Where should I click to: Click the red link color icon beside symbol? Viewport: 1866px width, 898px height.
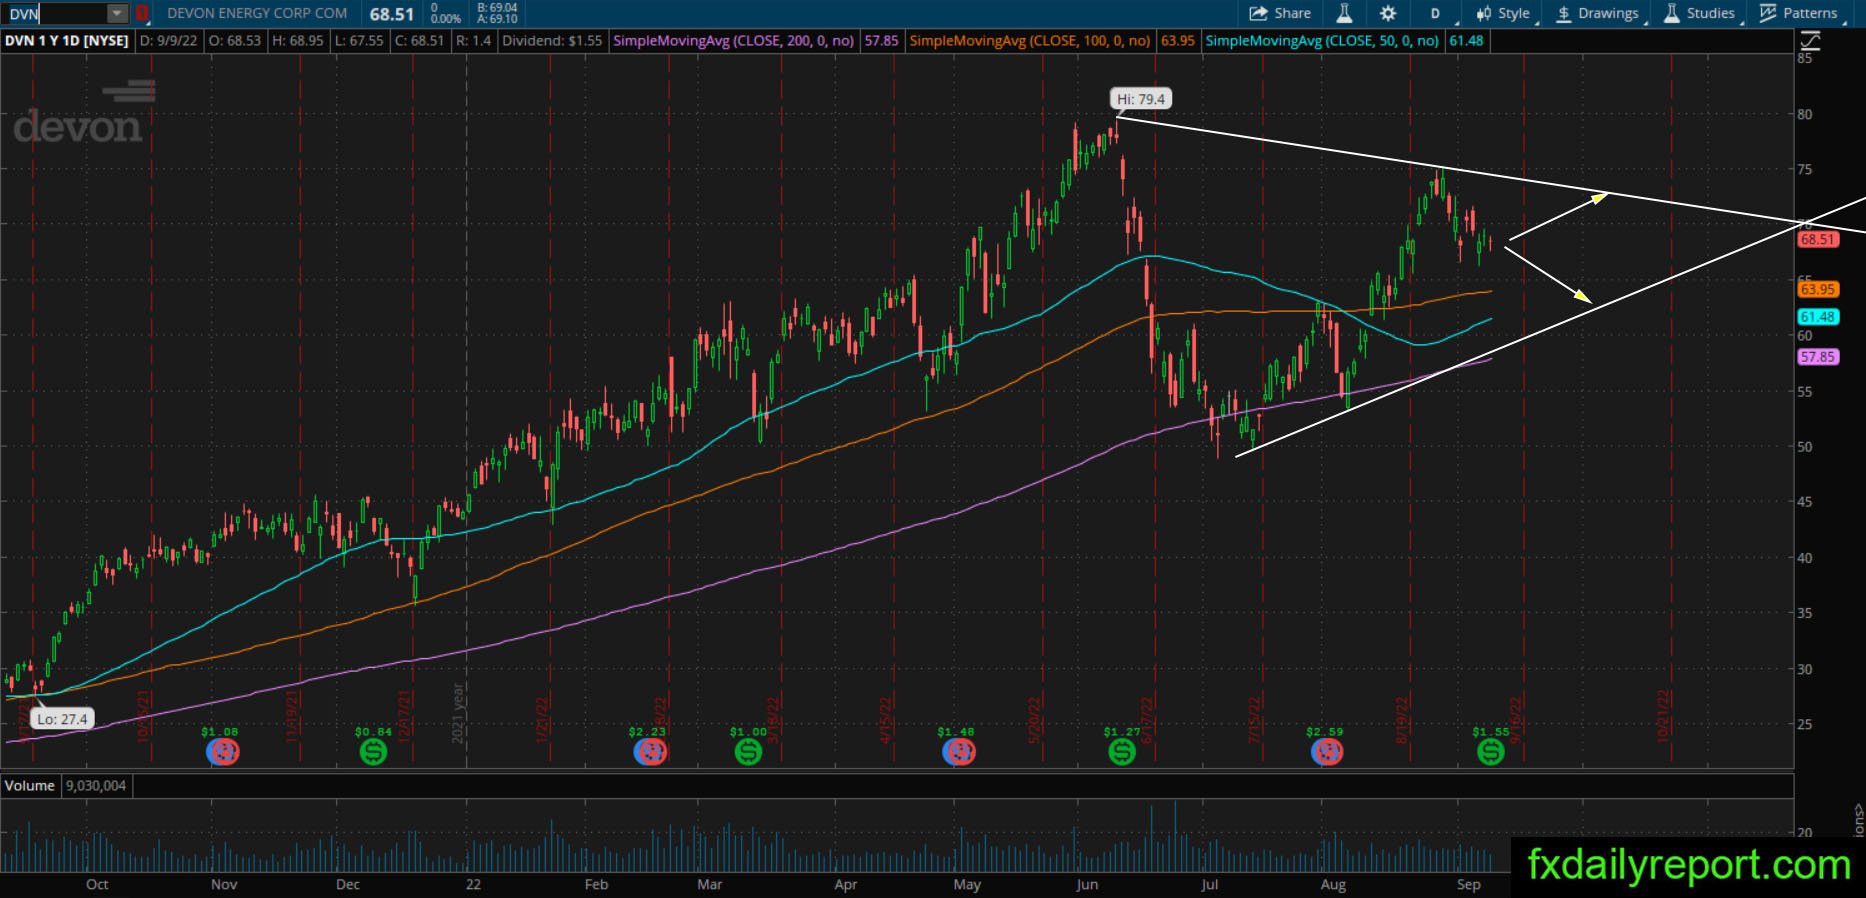(x=142, y=14)
